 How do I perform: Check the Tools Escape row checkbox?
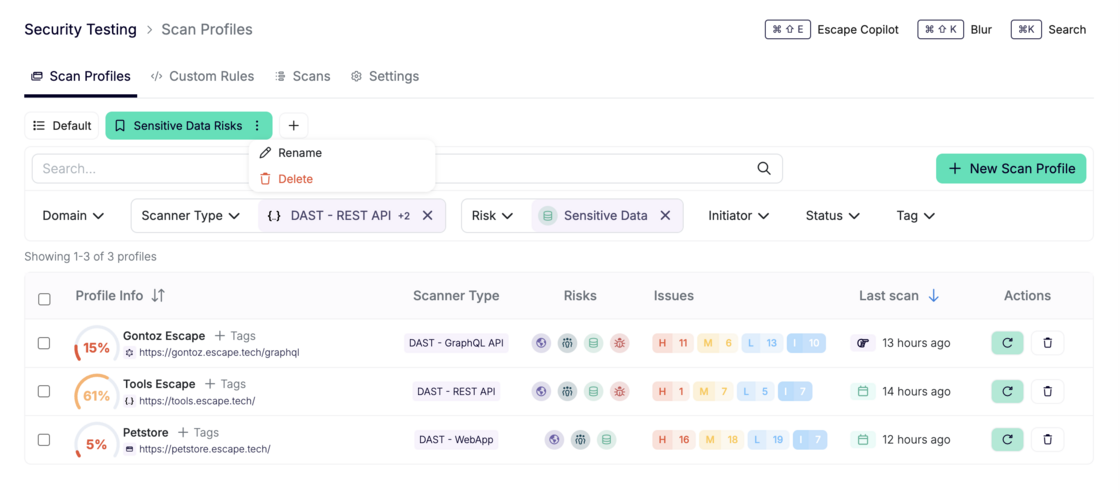[44, 391]
